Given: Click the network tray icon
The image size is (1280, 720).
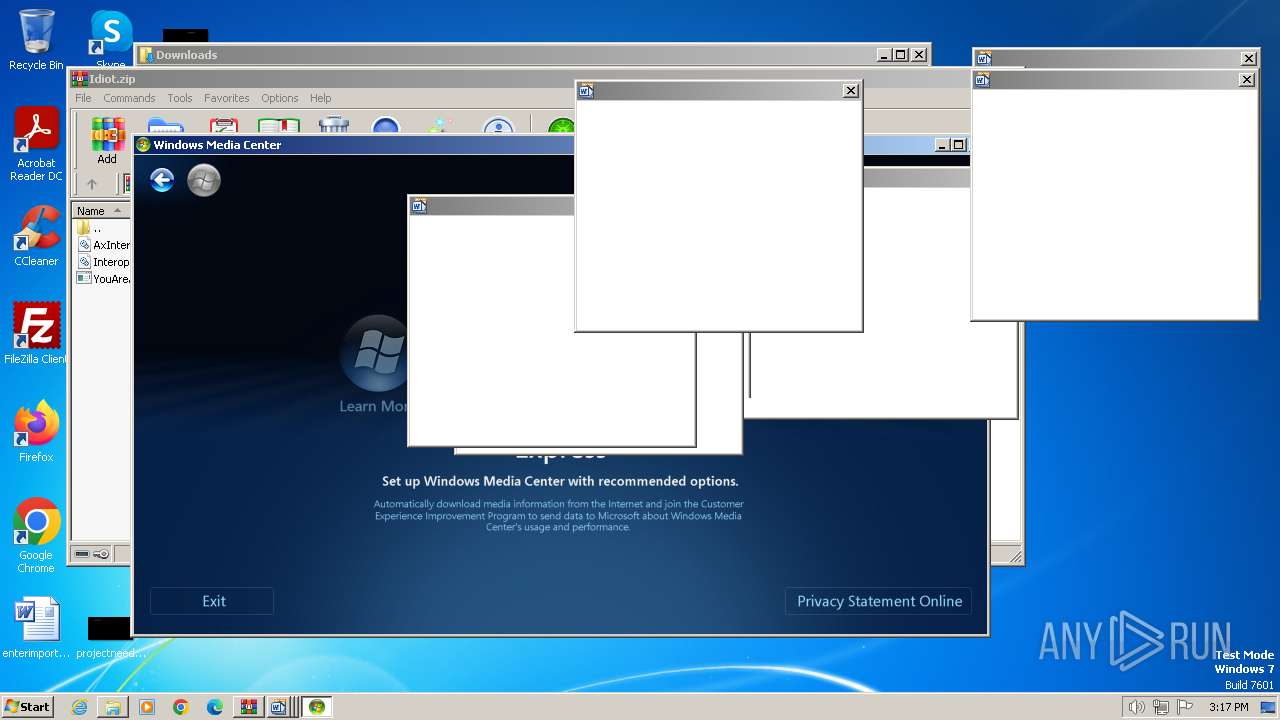Looking at the screenshot, I should [x=1161, y=707].
